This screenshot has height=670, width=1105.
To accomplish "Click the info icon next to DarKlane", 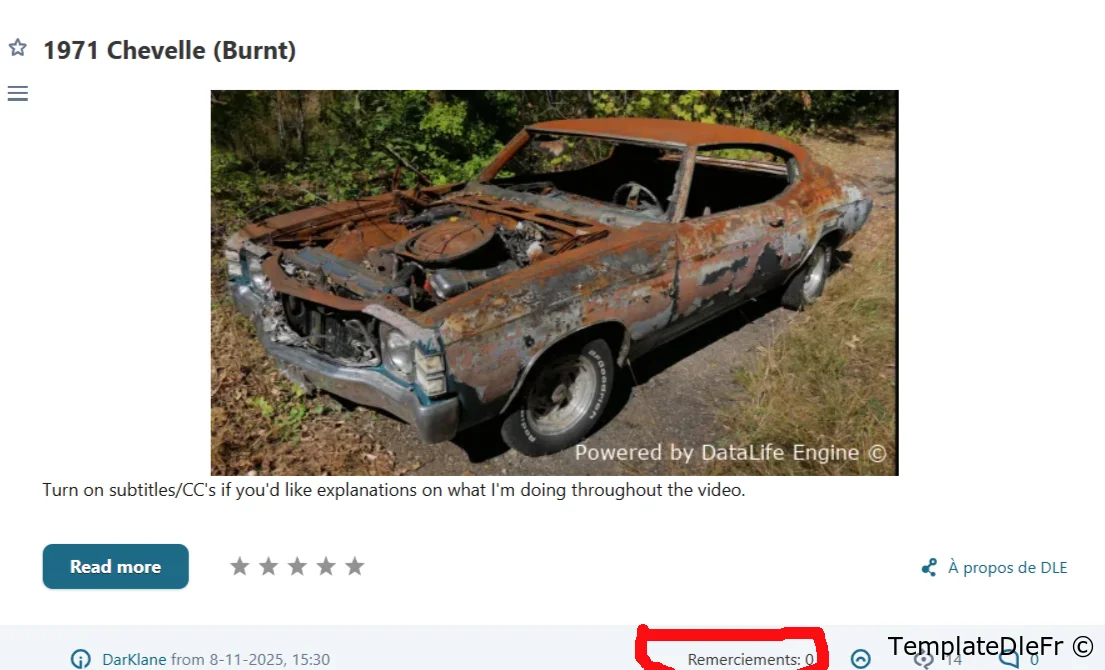I will click(80, 659).
